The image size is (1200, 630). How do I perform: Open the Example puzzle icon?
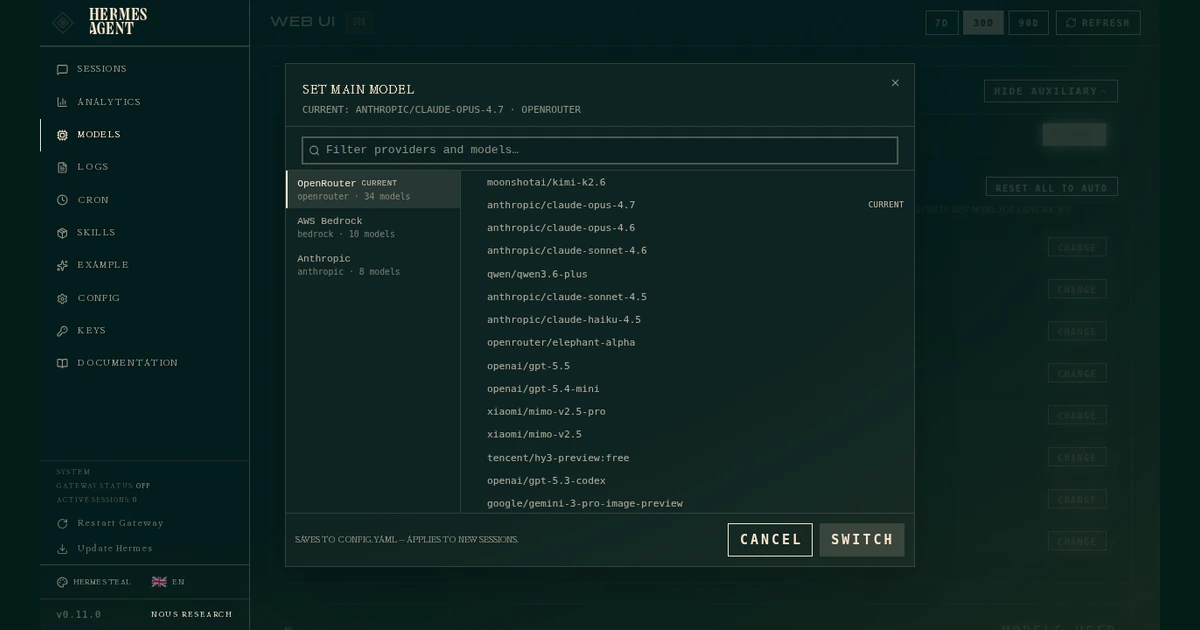[x=62, y=265]
